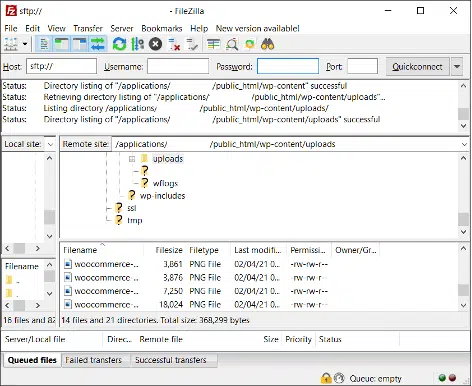Viewport: 472px width, 386px height.
Task: Open the Transfer menu
Action: (88, 29)
